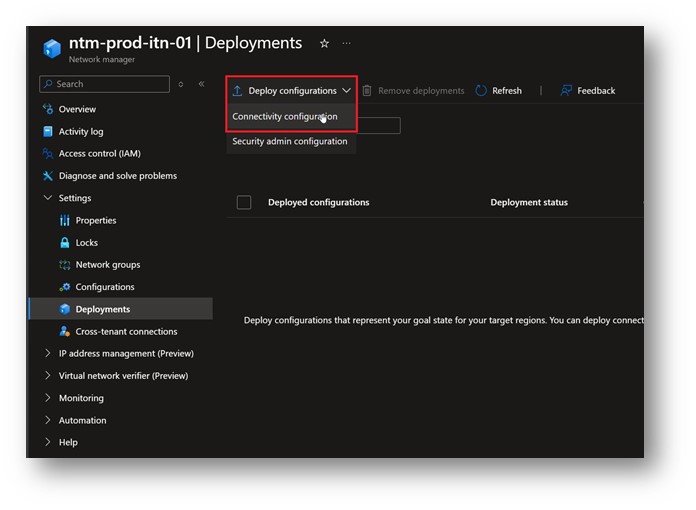Screen dimensions: 696x510
Task: Click the Network groups icon
Action: point(65,265)
